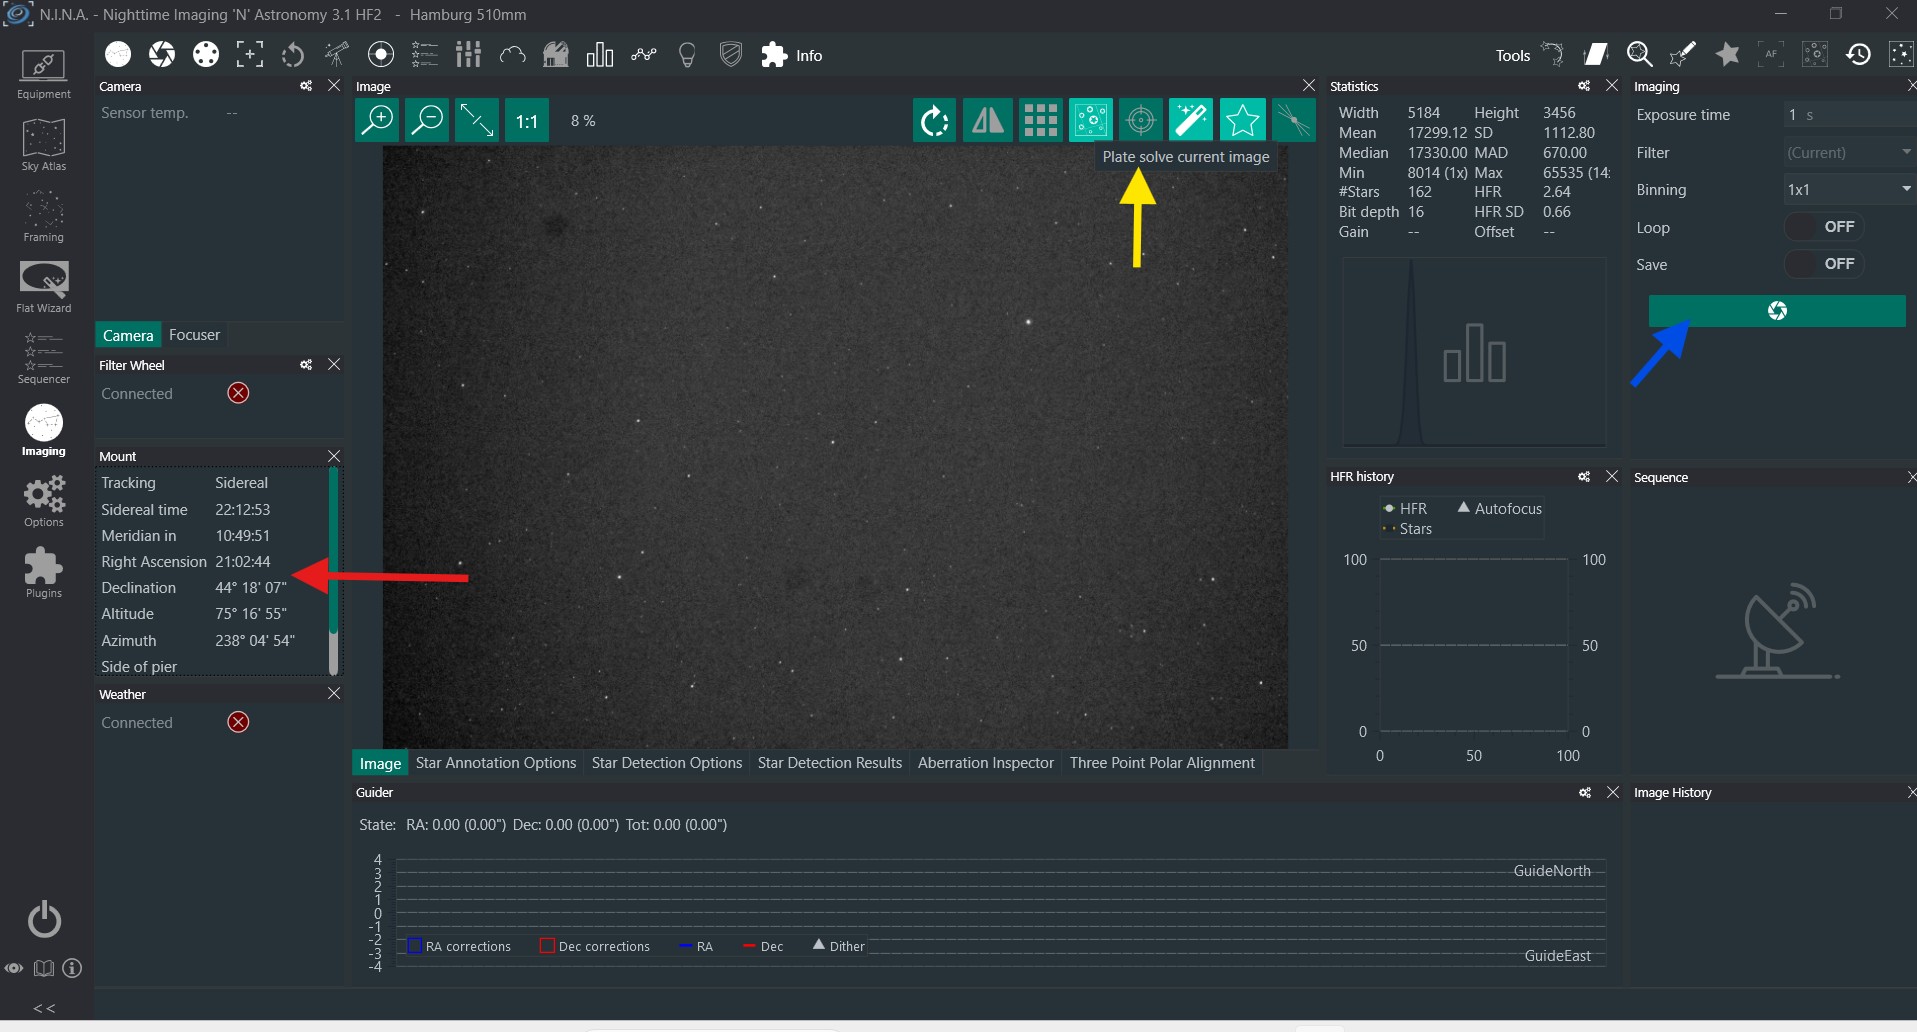Toggle the Save switch
Image resolution: width=1917 pixels, height=1032 pixels.
(1824, 264)
